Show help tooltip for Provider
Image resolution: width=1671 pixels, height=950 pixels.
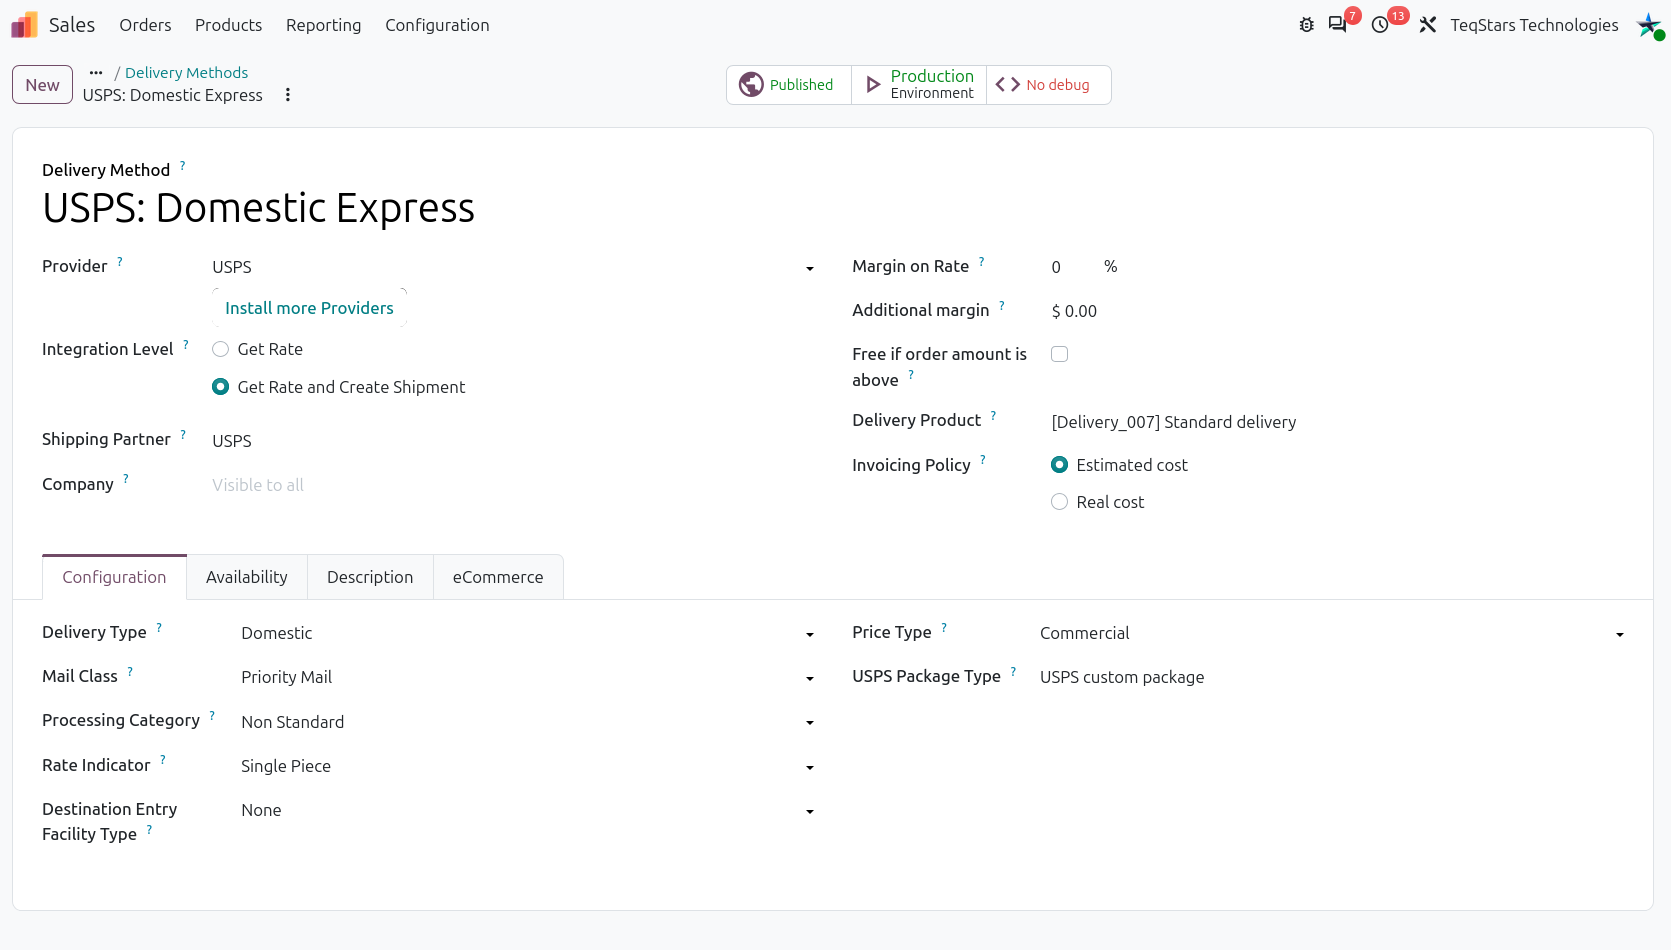[120, 261]
